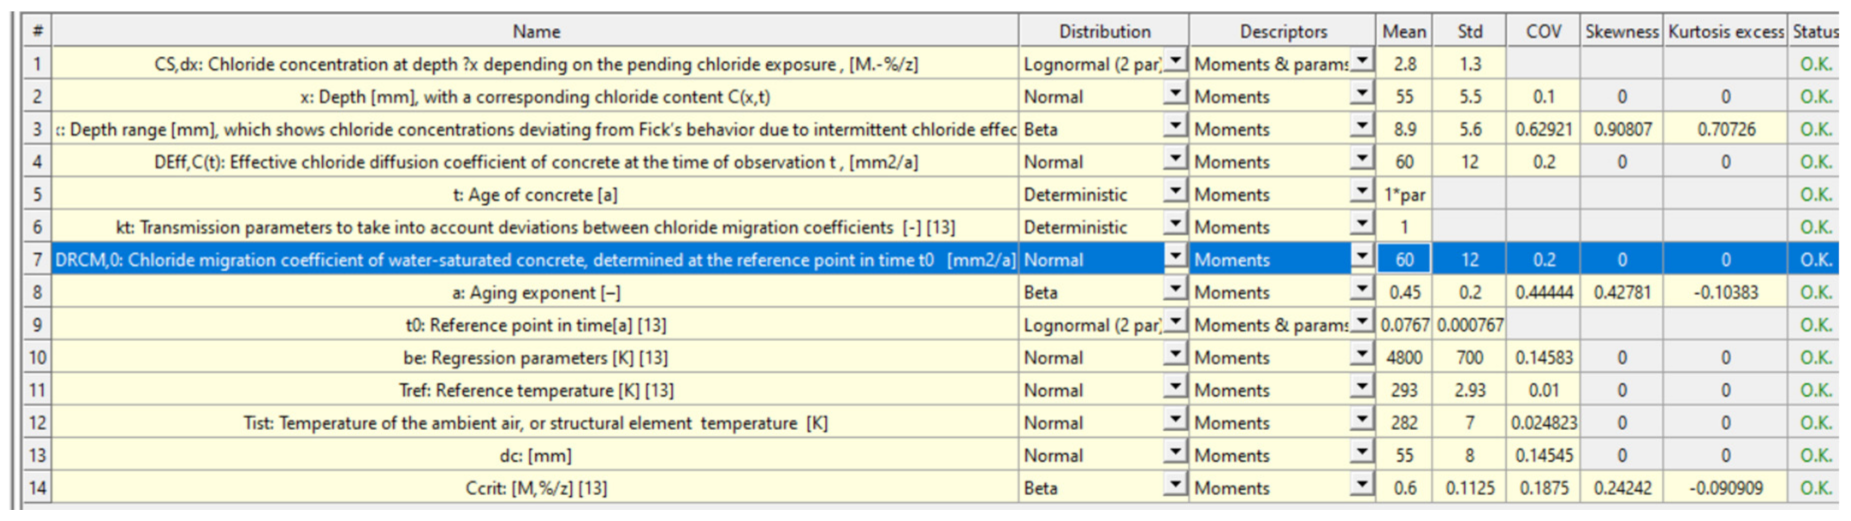Image resolution: width=1851 pixels, height=521 pixels.
Task: Open Distribution dropdown for Aging exponent row
Action: point(1176,292)
